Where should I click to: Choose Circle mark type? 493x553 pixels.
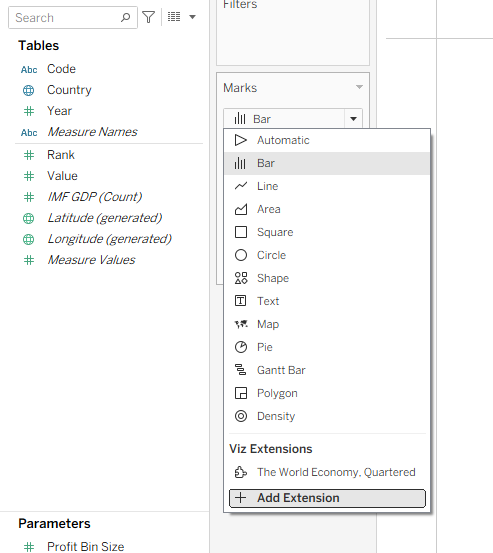(327, 255)
